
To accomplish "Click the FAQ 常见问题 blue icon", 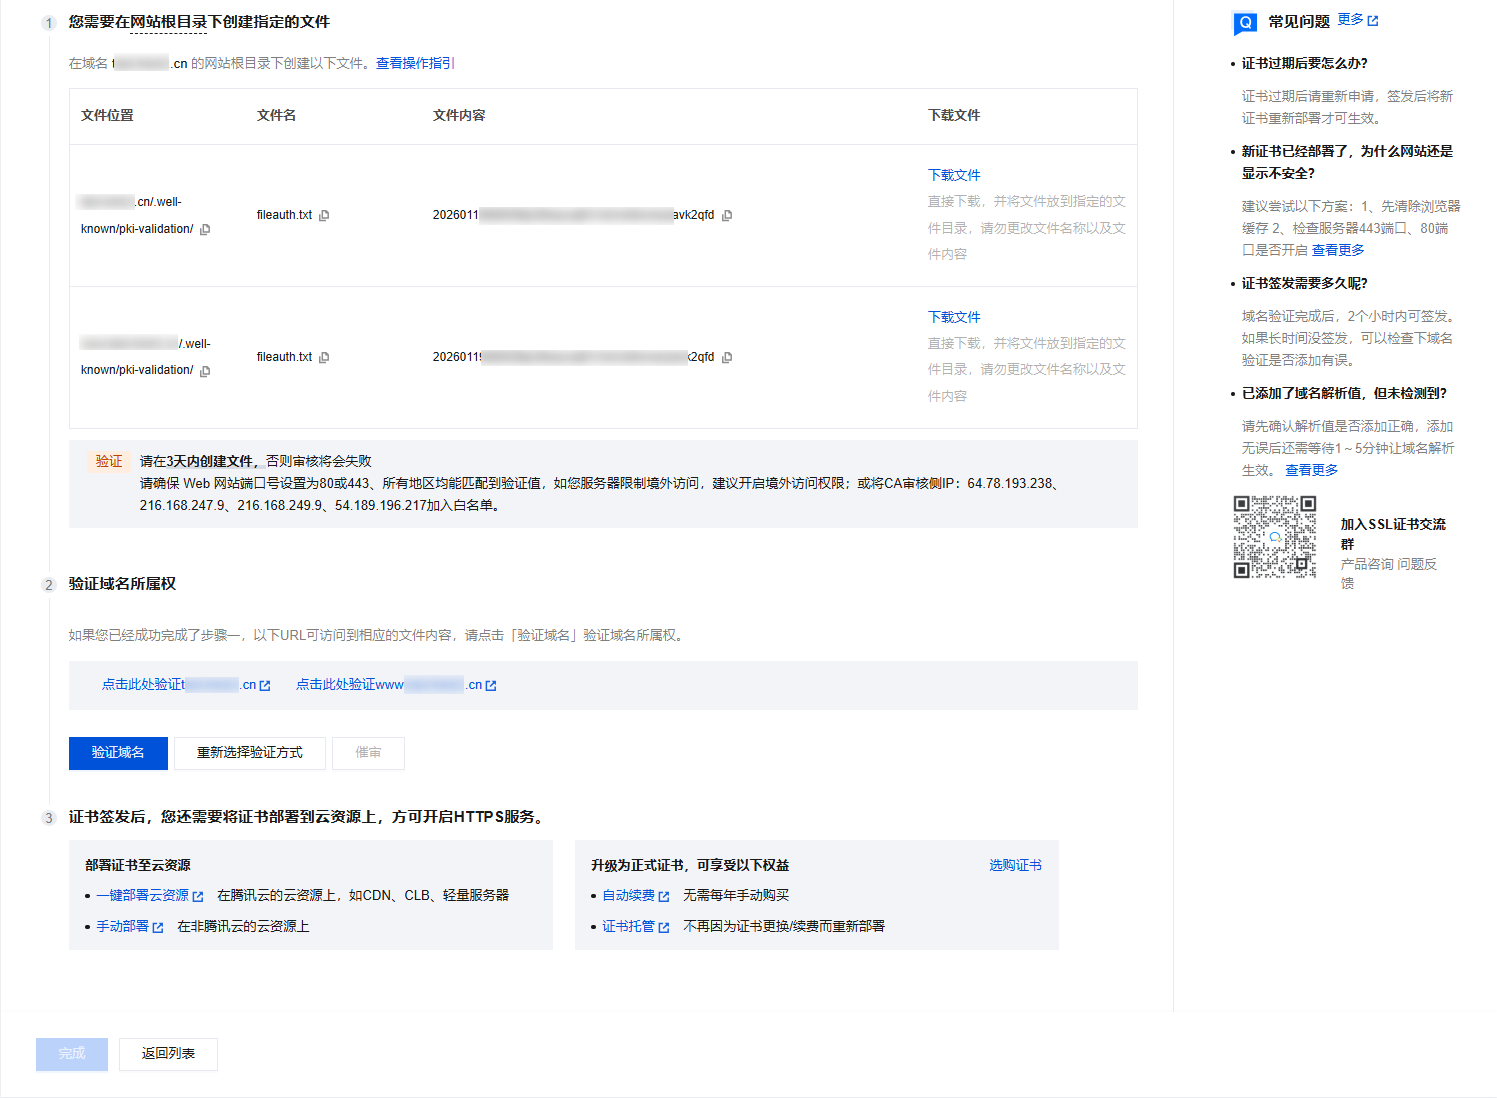I will point(1245,22).
